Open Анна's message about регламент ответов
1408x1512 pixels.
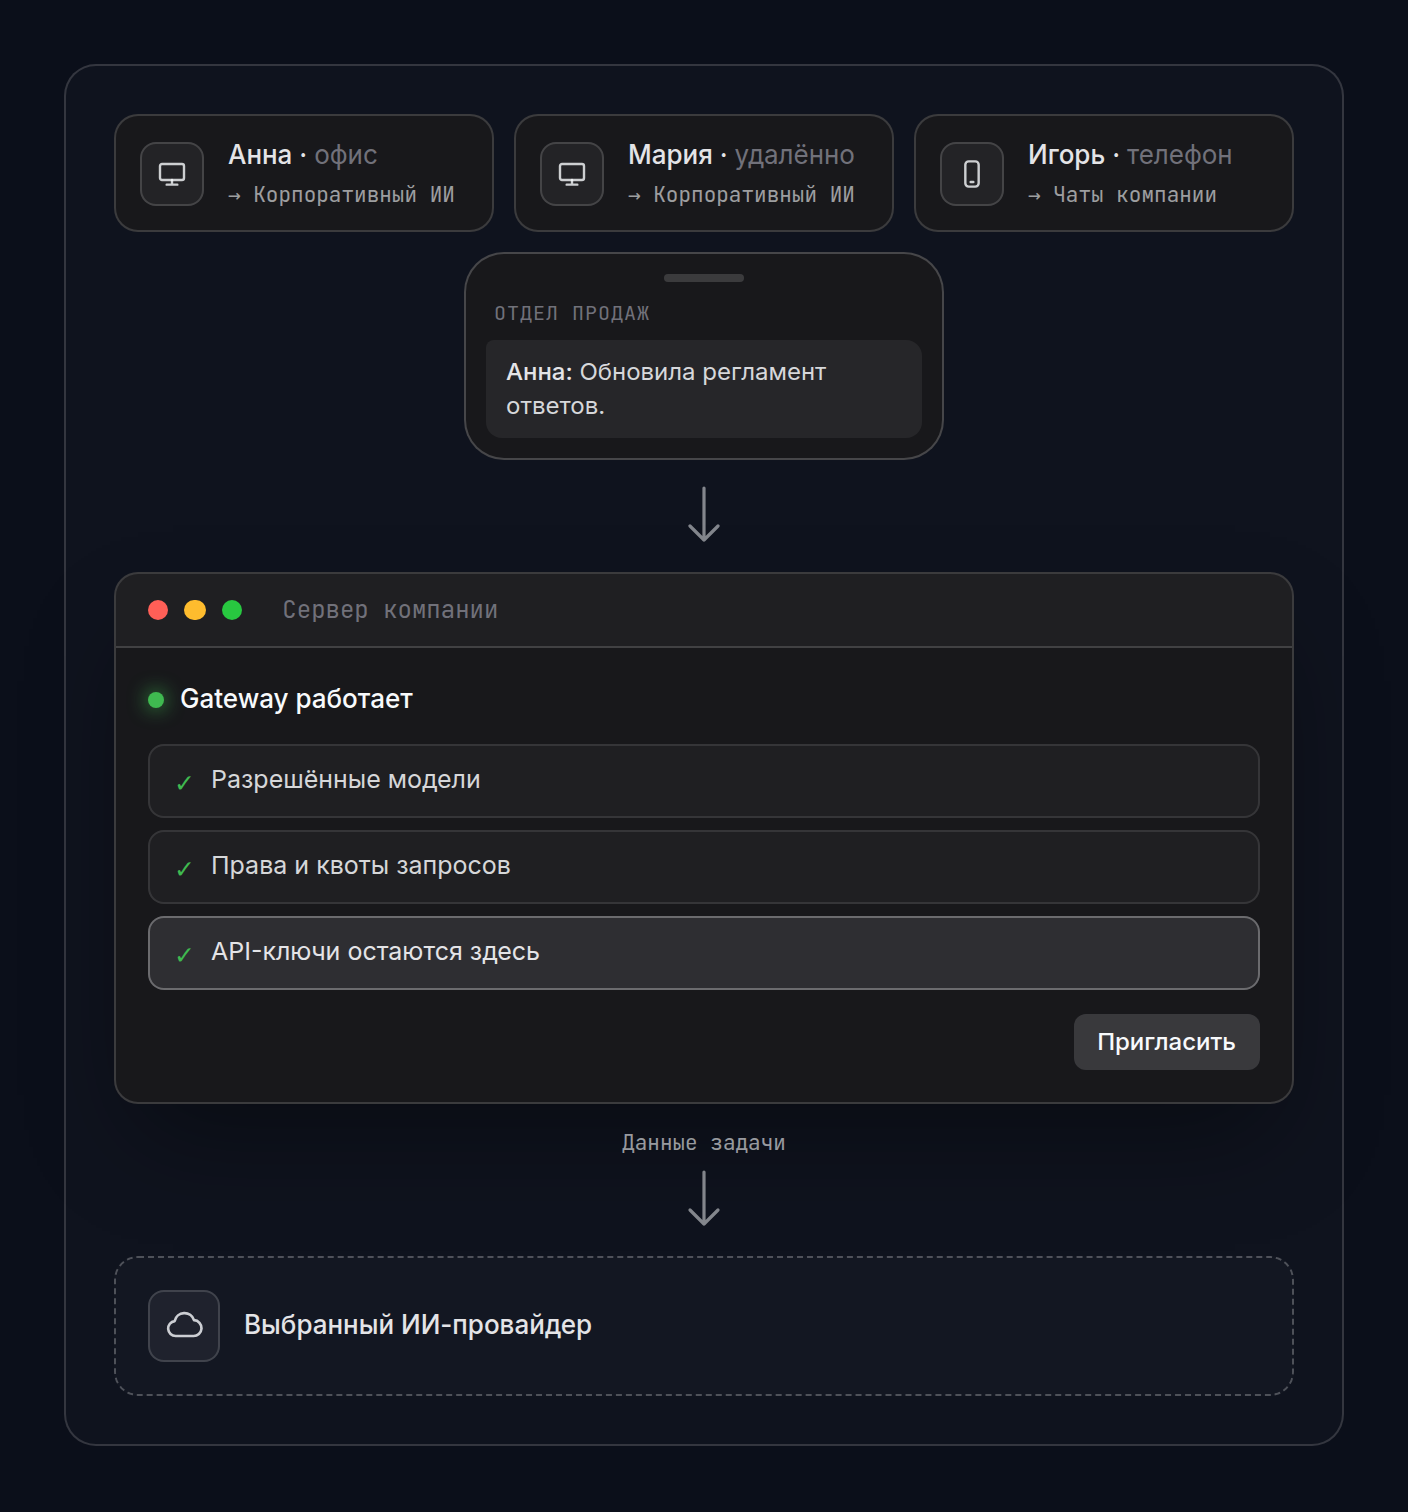[704, 389]
